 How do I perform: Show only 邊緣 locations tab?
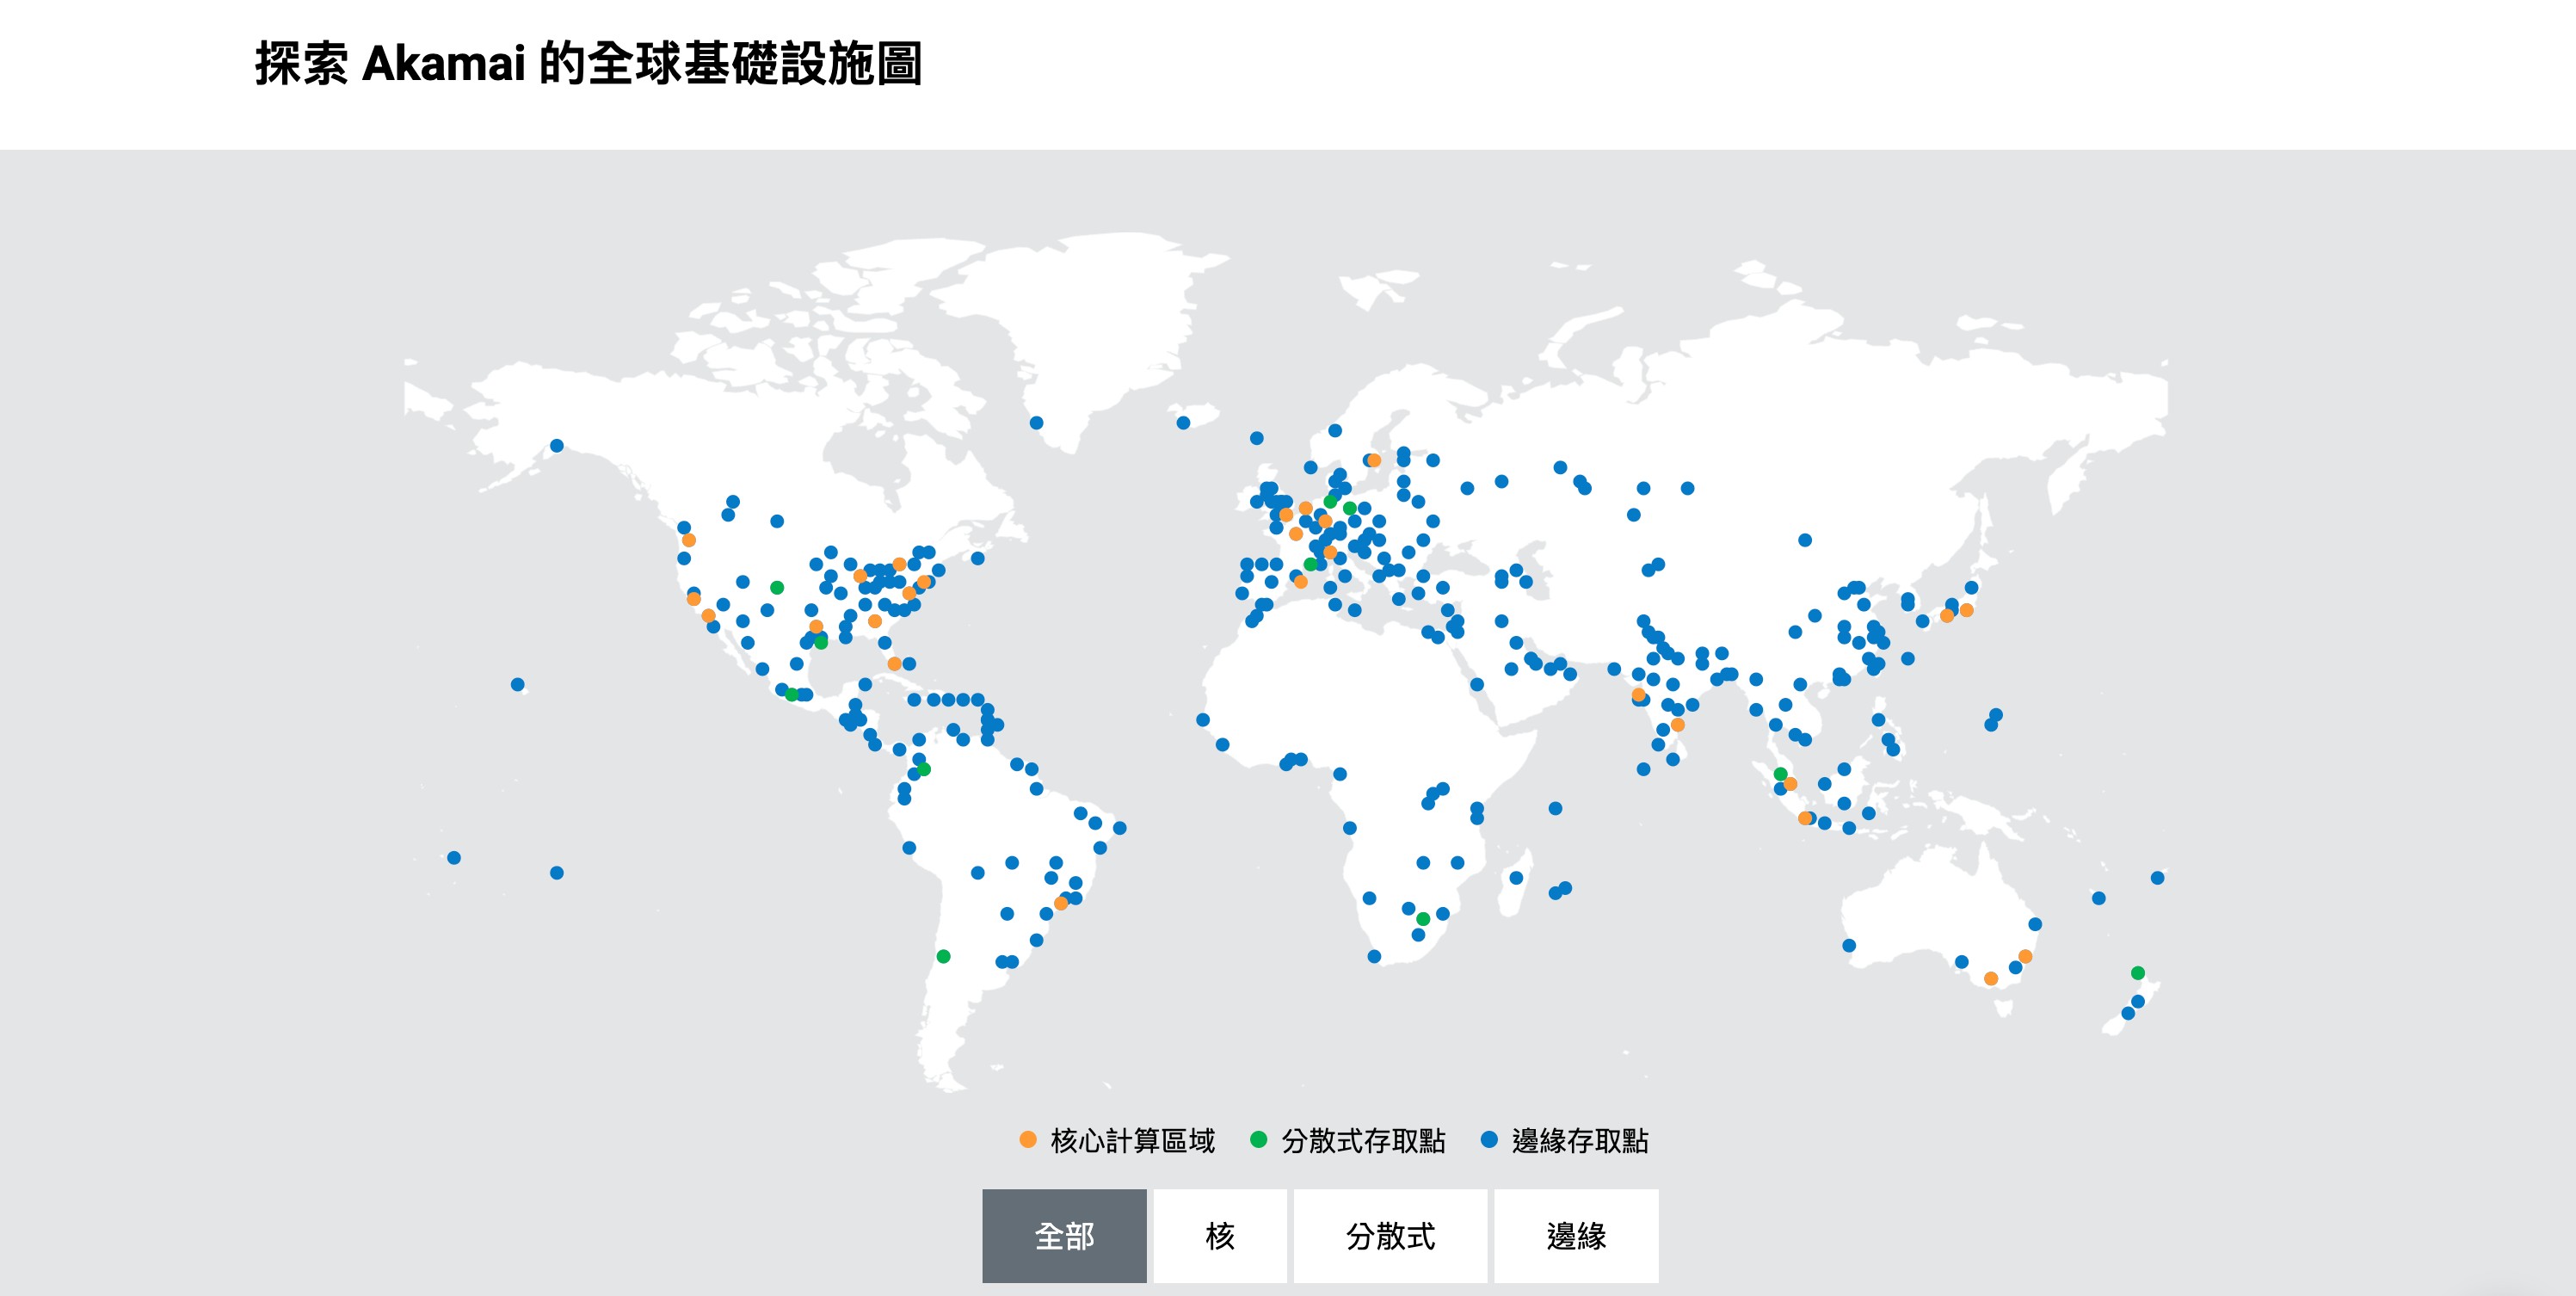click(1576, 1236)
